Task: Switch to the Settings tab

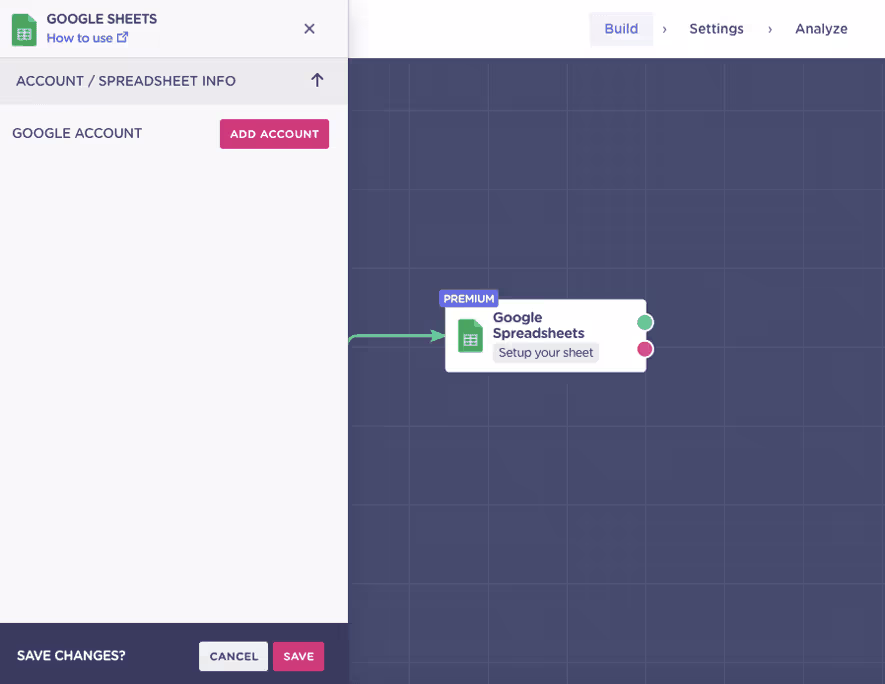Action: pyautogui.click(x=716, y=29)
